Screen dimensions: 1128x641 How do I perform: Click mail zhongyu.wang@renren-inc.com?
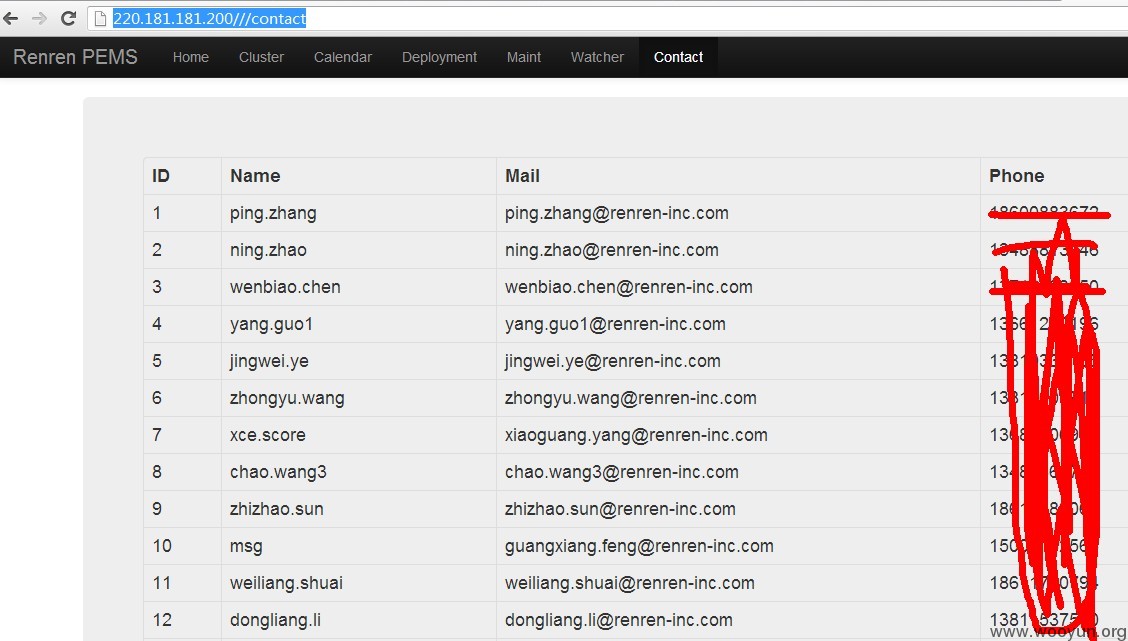click(631, 399)
